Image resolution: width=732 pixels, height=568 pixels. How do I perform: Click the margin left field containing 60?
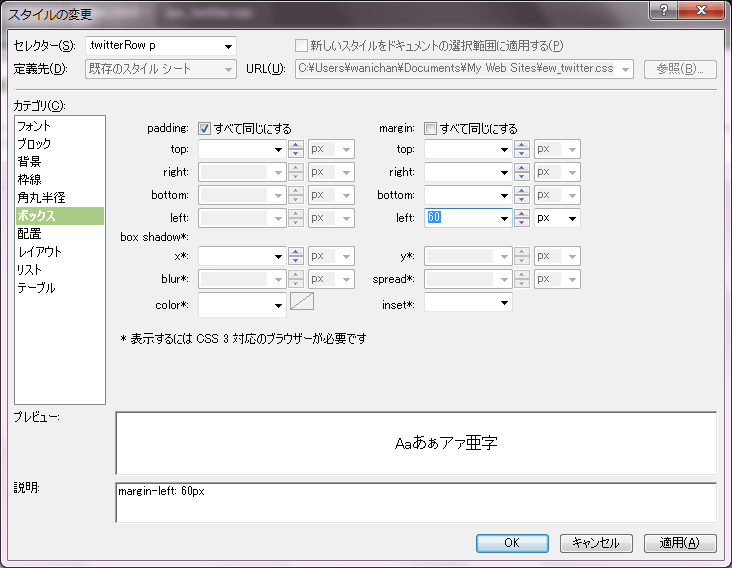[x=468, y=218]
